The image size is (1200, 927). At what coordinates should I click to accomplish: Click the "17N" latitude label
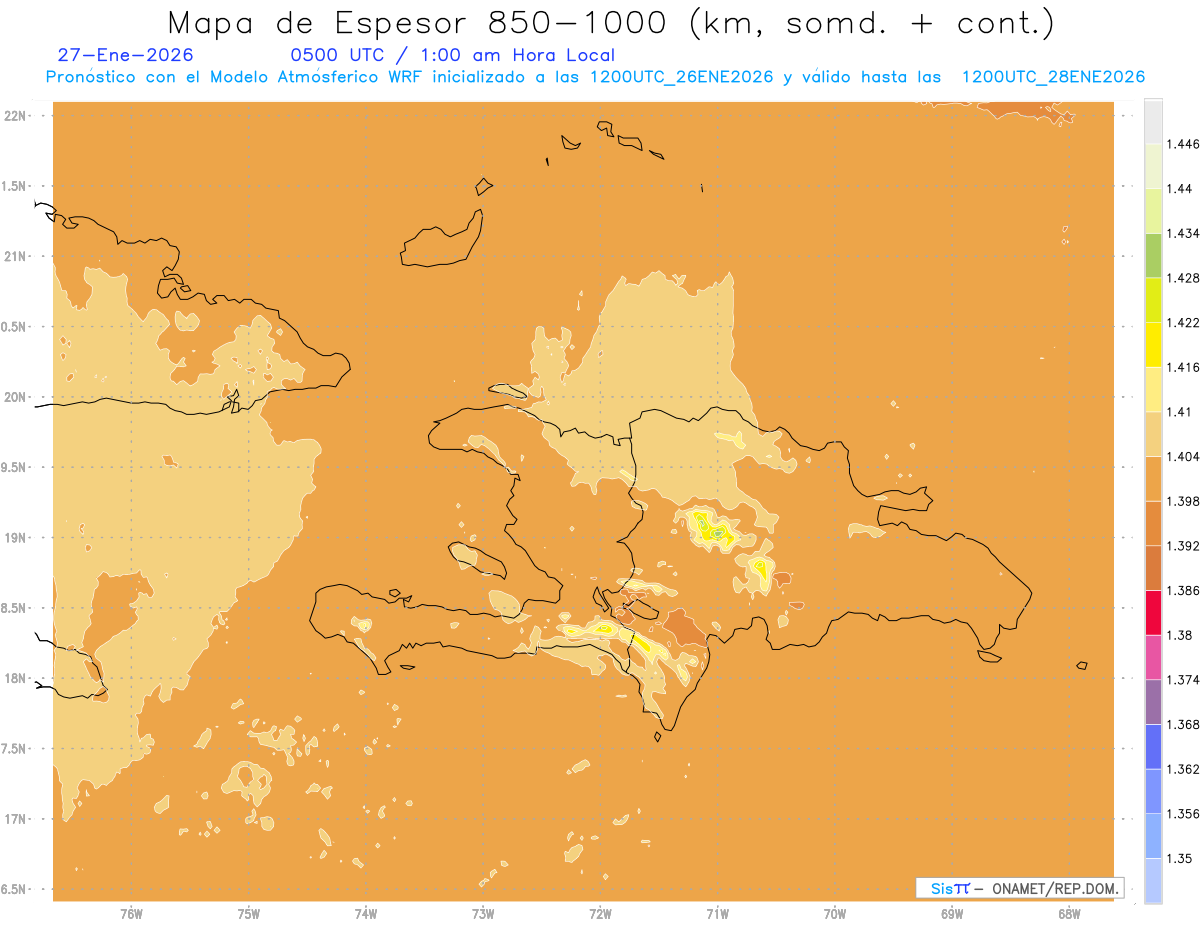point(16,819)
